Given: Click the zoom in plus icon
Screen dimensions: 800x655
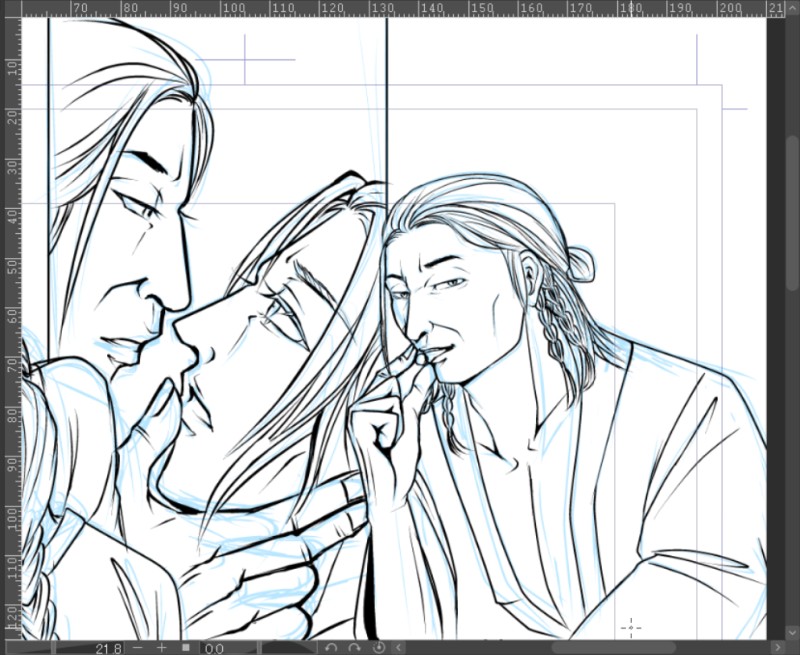Looking at the screenshot, I should [x=162, y=647].
